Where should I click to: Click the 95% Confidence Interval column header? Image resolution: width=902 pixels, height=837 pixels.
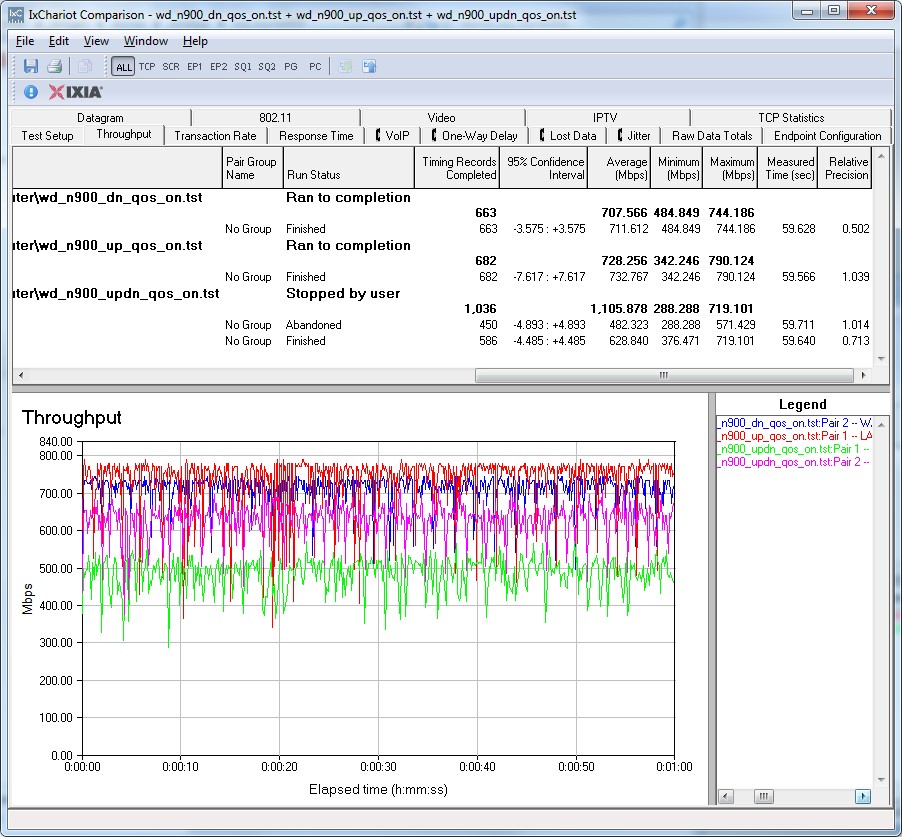tap(544, 168)
